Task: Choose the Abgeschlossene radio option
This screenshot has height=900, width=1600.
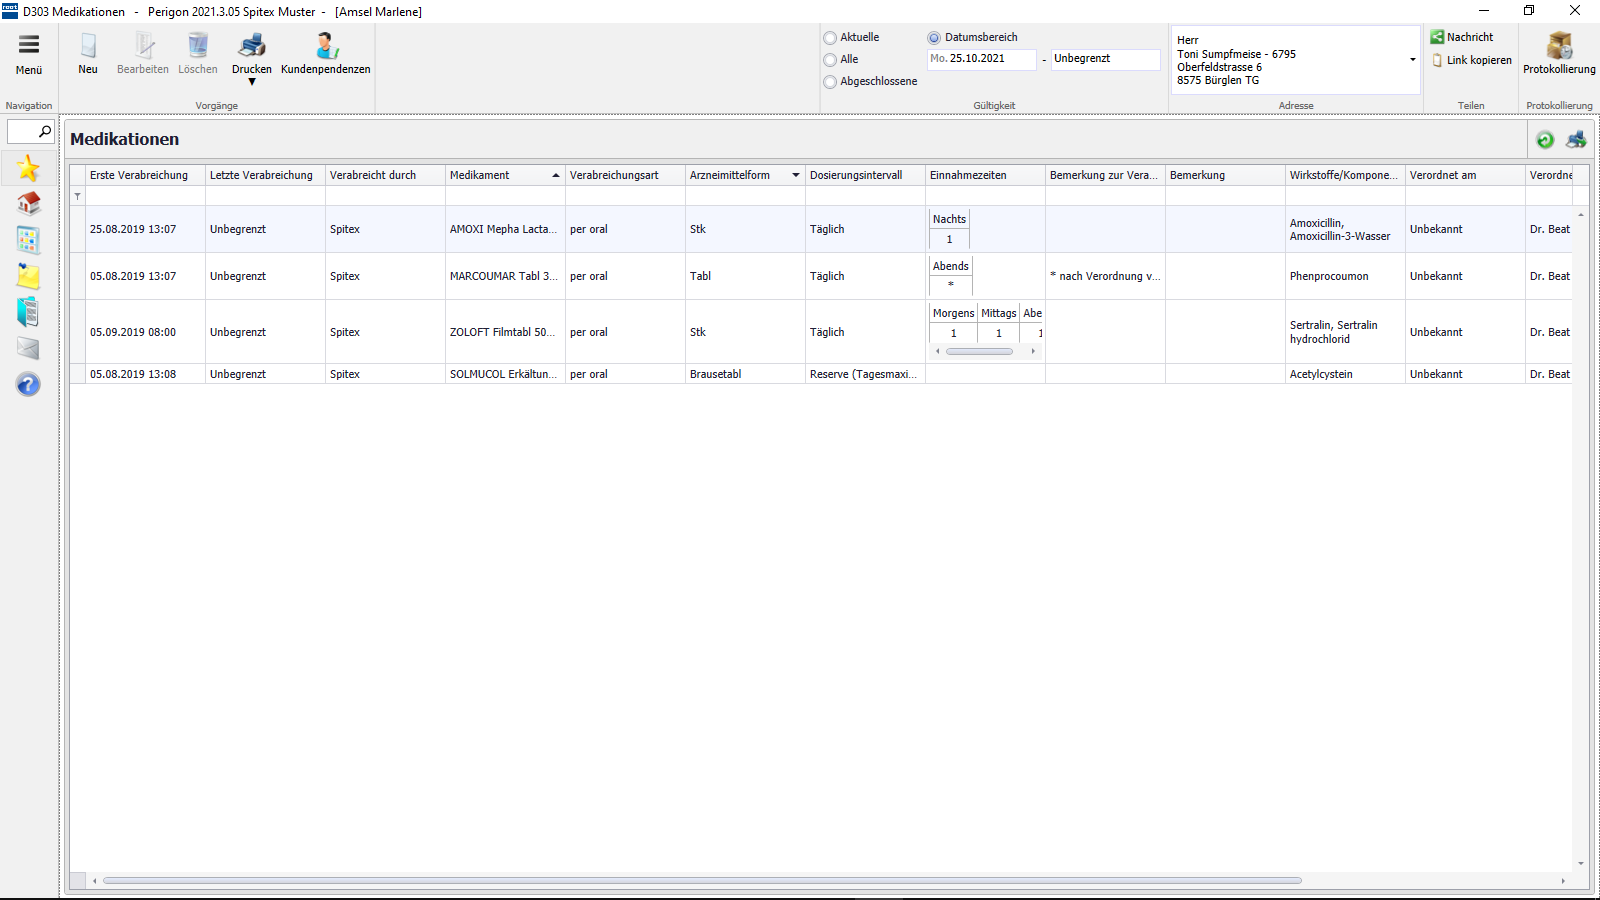Action: [x=830, y=82]
